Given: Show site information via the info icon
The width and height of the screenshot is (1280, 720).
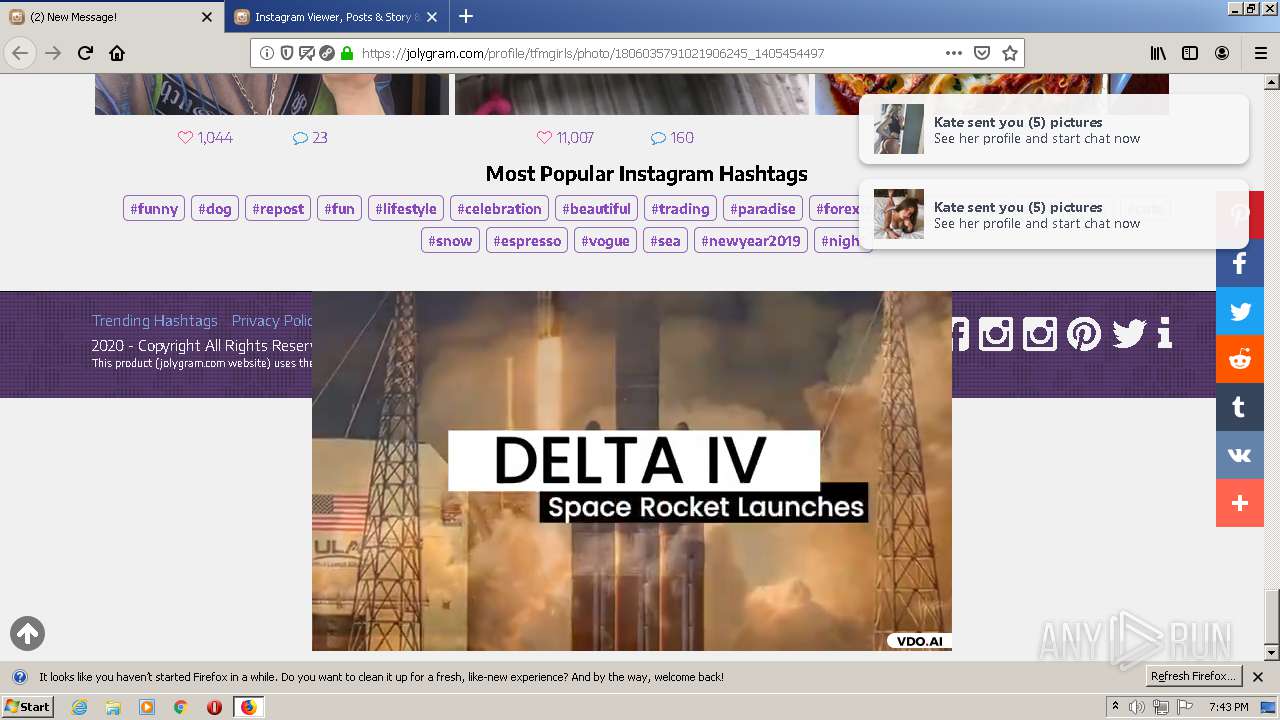Looking at the screenshot, I should tap(267, 53).
